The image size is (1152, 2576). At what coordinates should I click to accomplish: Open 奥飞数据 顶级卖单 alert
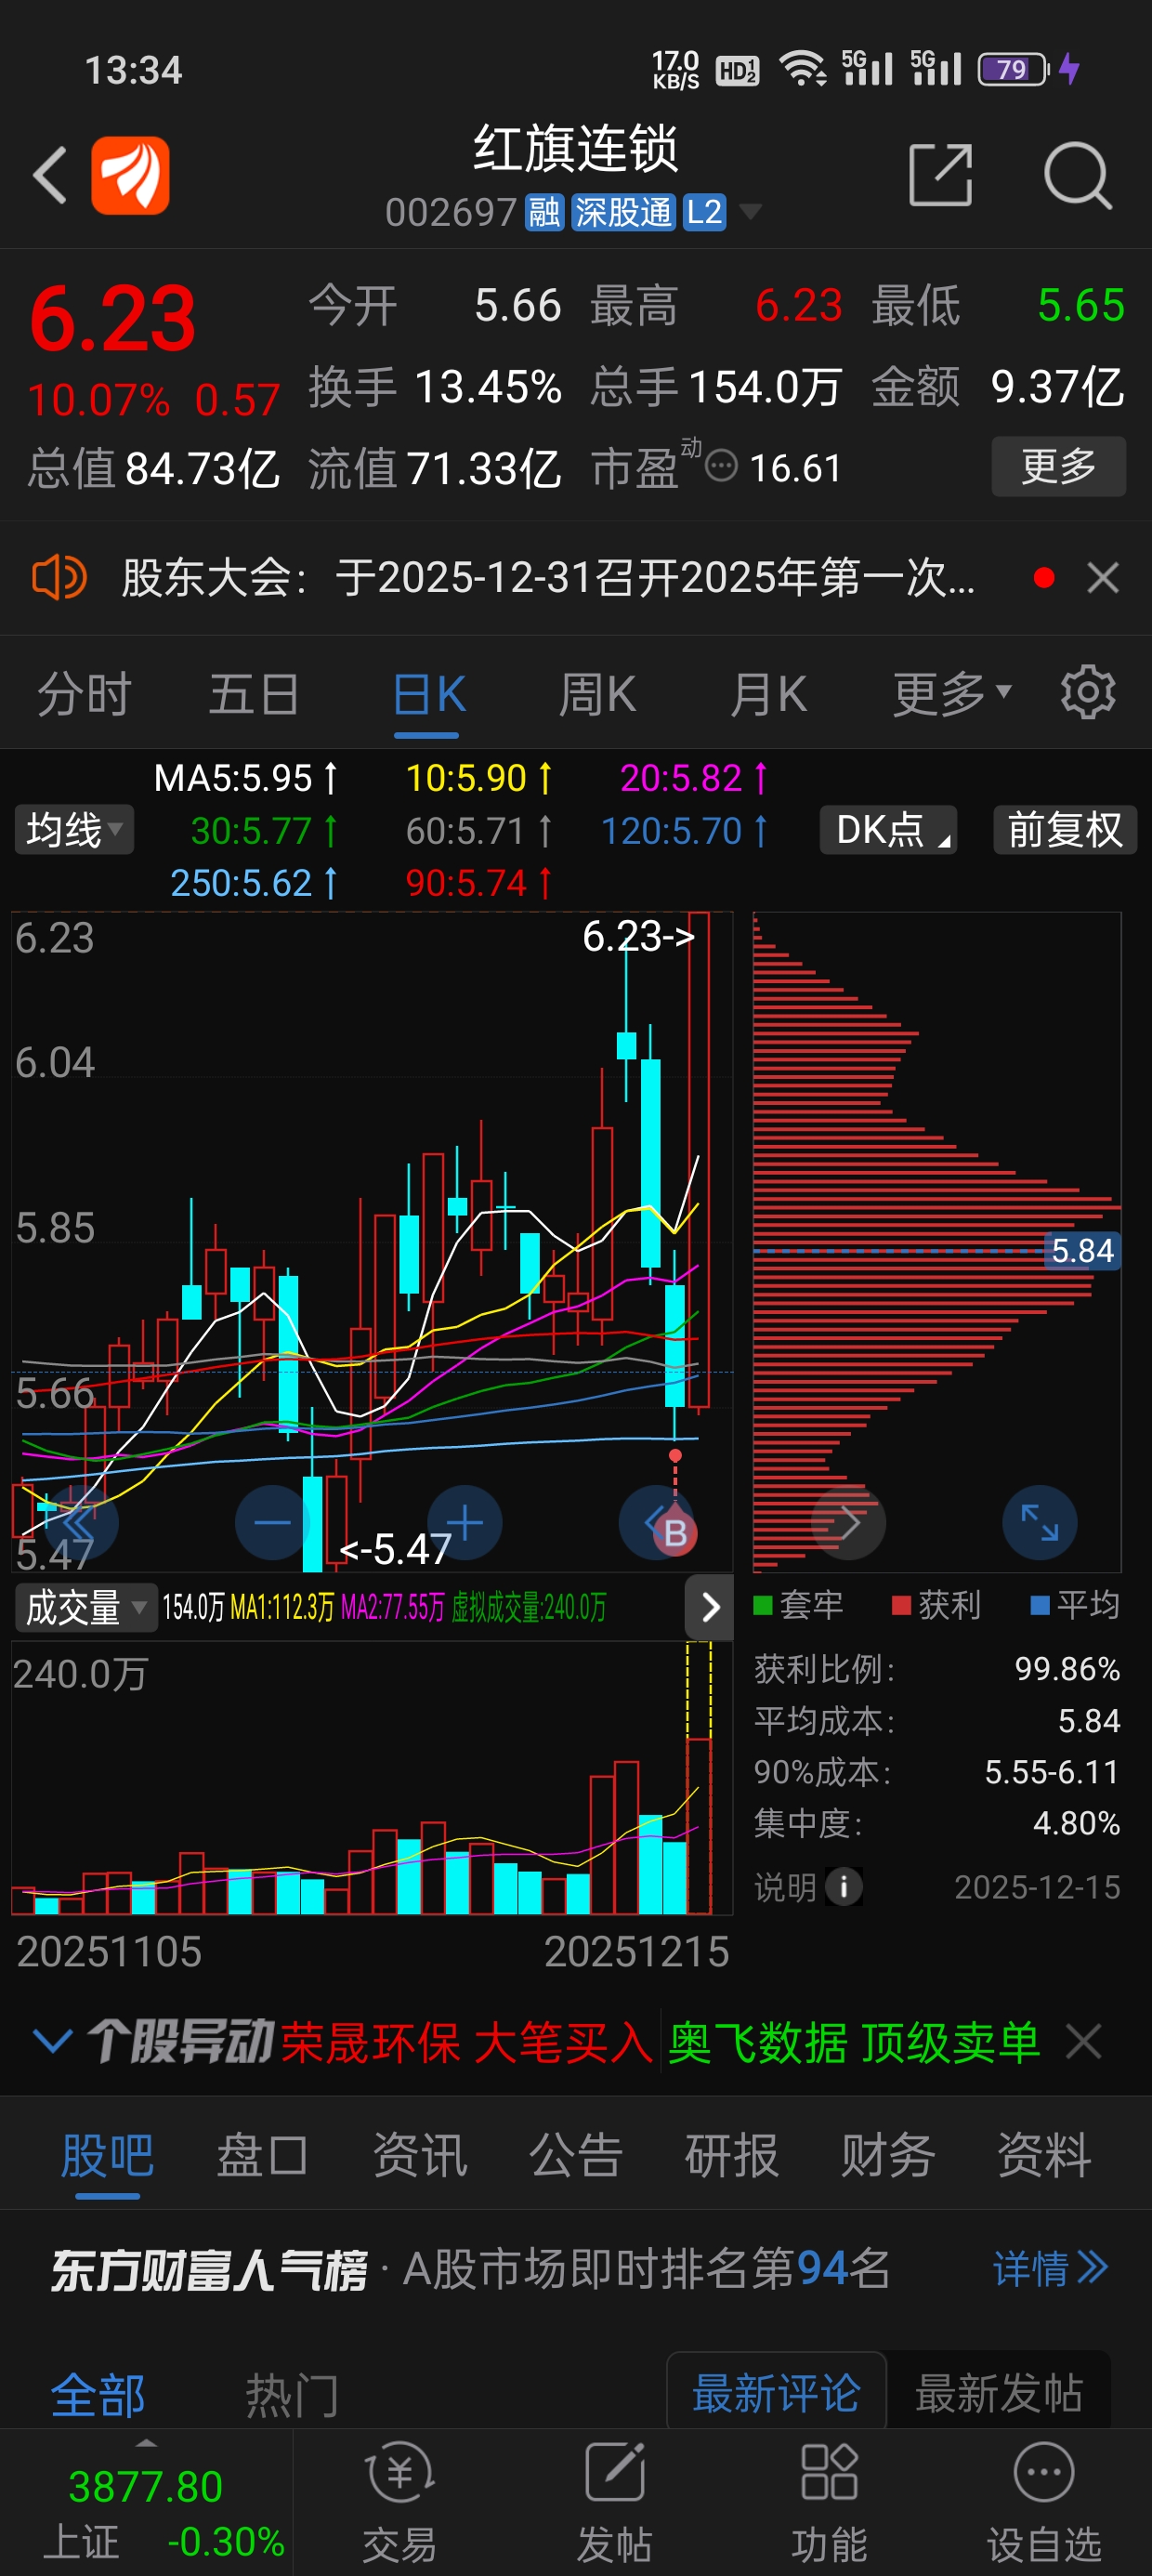click(x=854, y=2041)
